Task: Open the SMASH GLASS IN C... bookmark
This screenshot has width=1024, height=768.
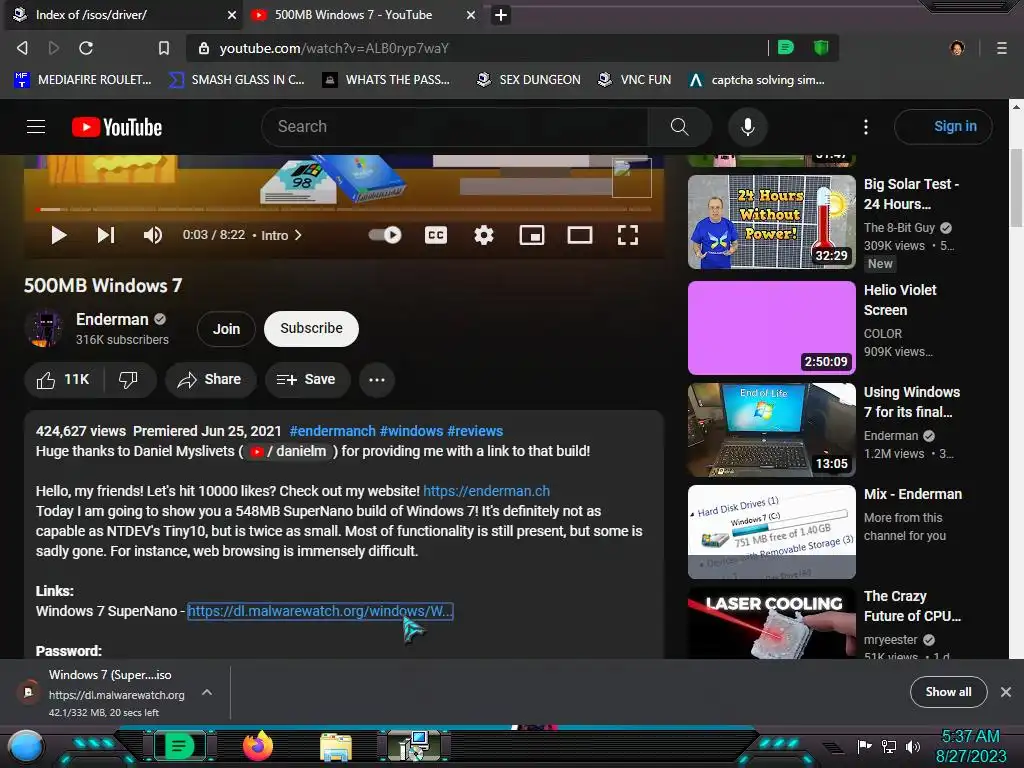Action: [x=236, y=80]
